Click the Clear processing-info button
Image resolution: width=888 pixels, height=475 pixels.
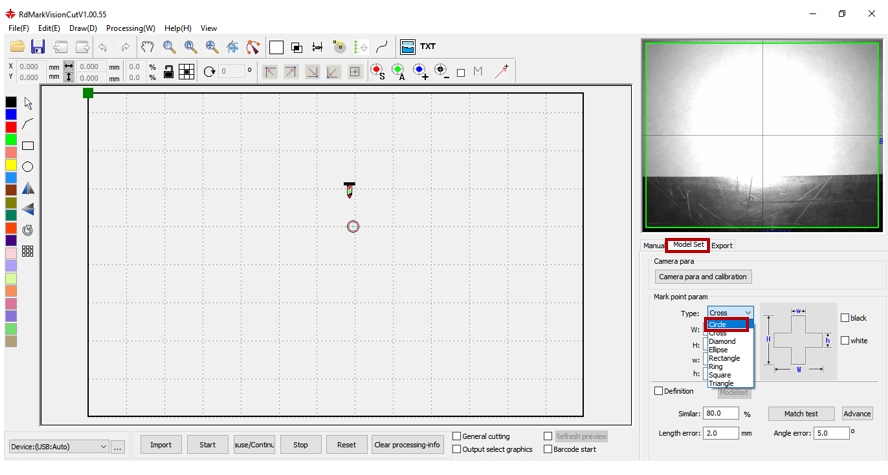coord(407,444)
